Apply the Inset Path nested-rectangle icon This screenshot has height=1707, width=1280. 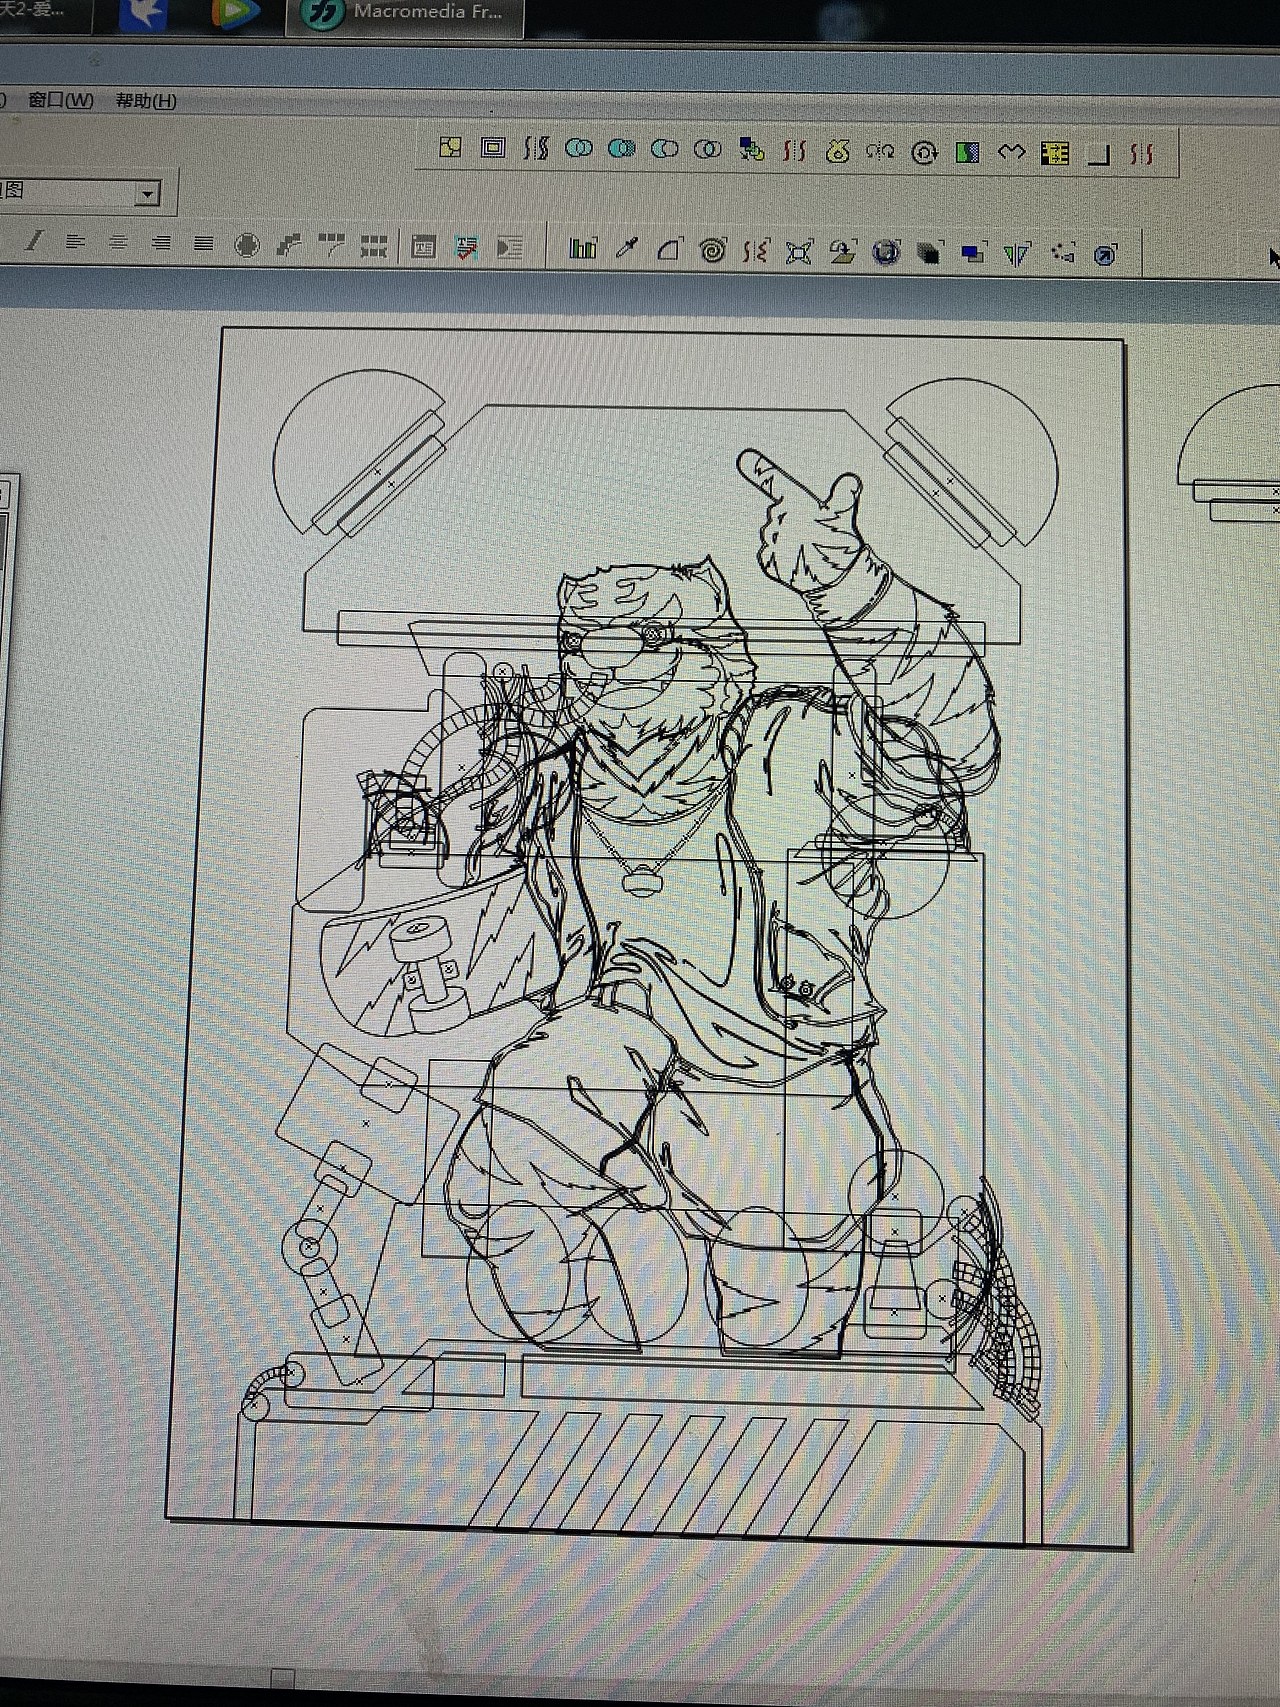[x=493, y=148]
